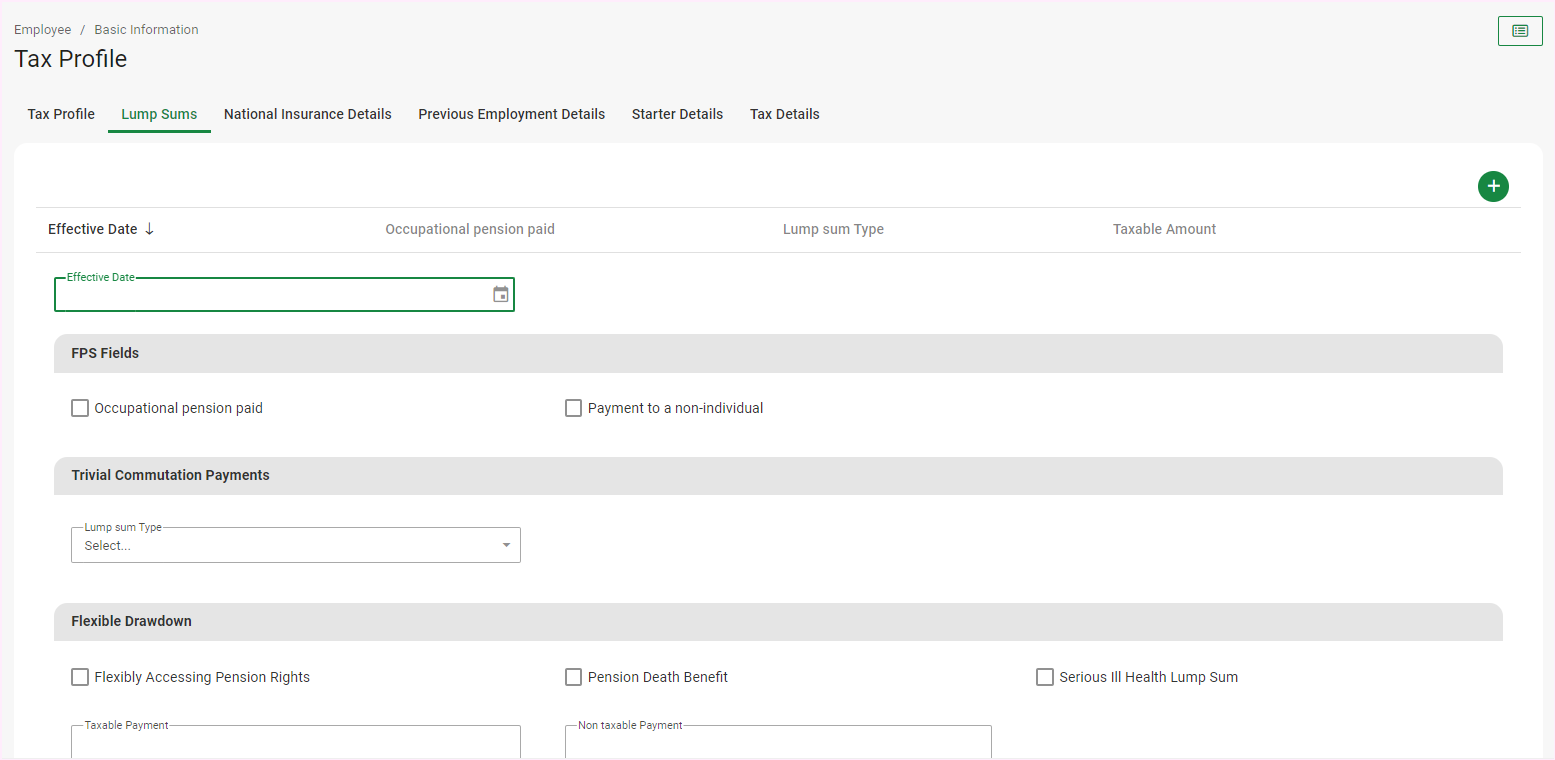This screenshot has width=1555, height=760.
Task: Enable the Occupational pension paid checkbox
Action: [80, 408]
